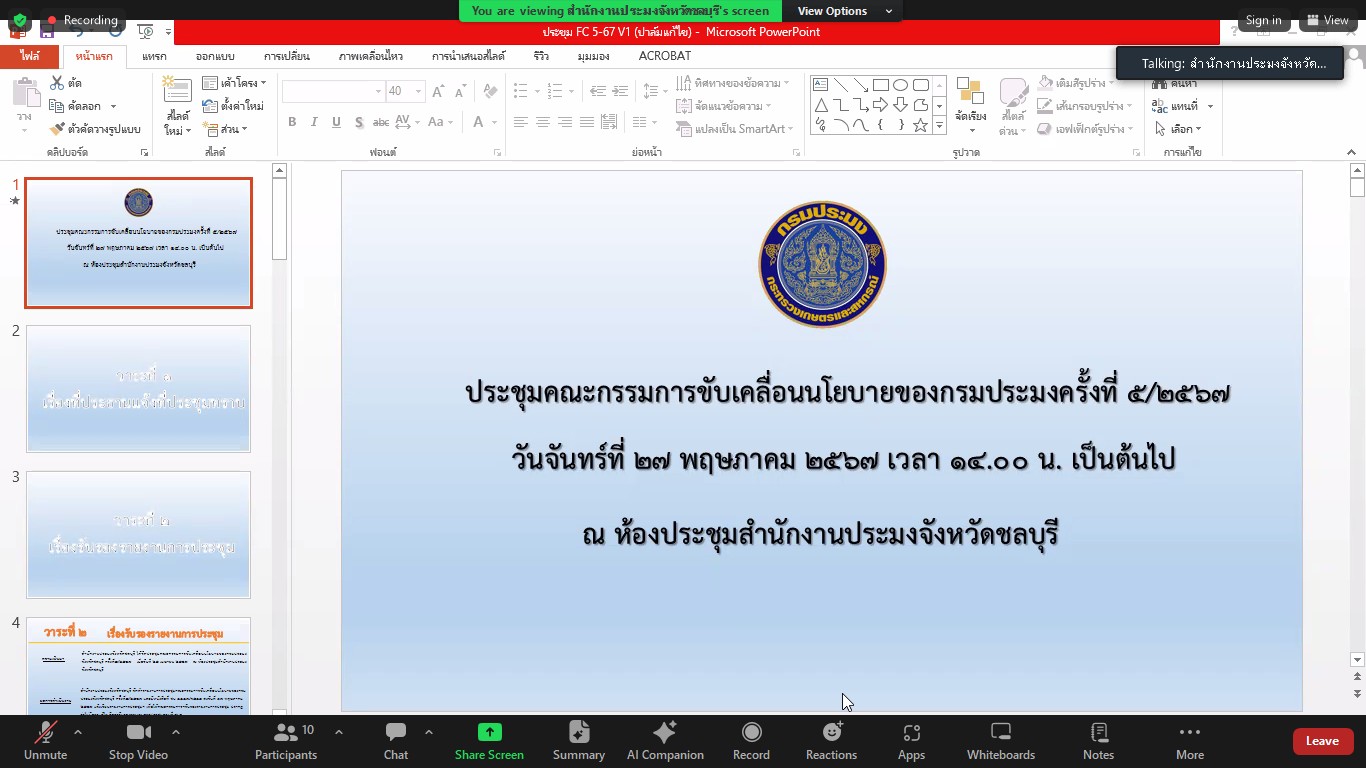Click the red Leave meeting button

pyautogui.click(x=1322, y=741)
